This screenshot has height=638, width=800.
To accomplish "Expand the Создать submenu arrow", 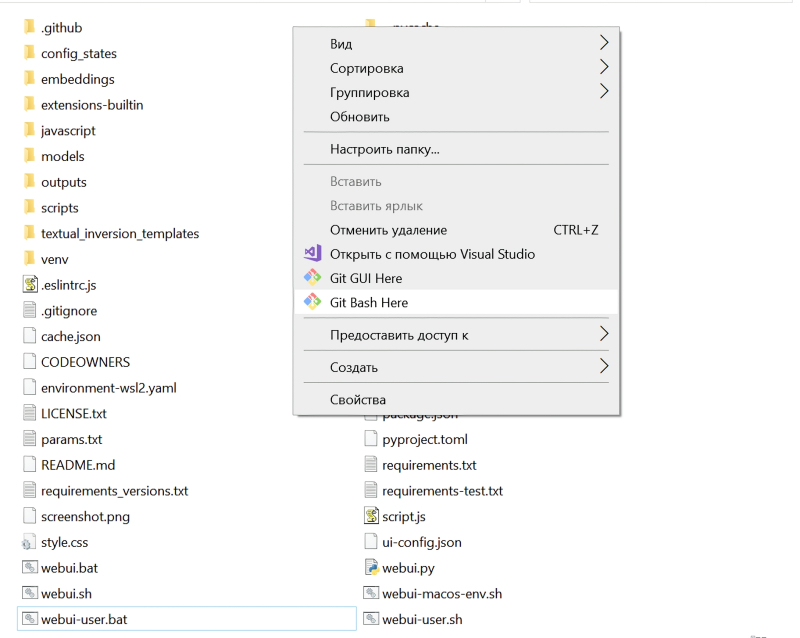I will (x=603, y=367).
